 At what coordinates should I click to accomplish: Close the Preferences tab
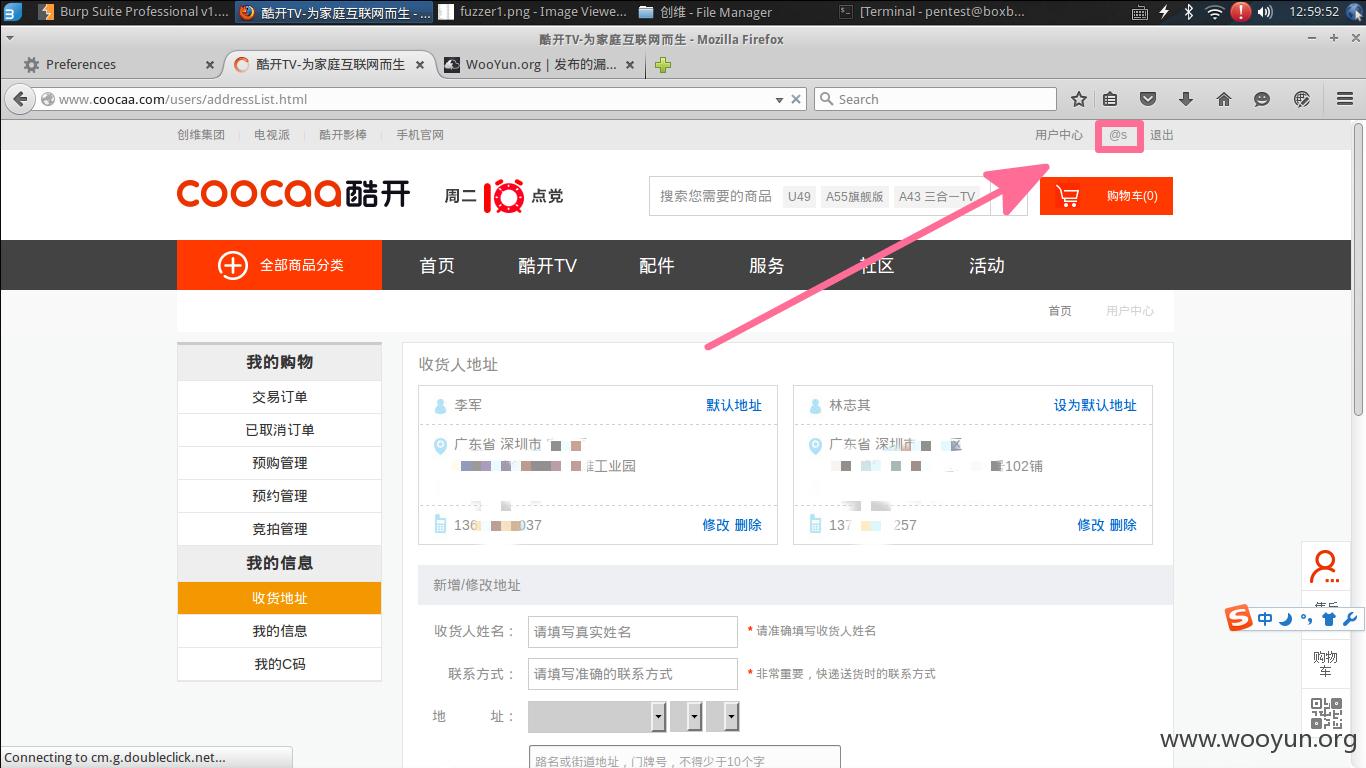[x=209, y=65]
